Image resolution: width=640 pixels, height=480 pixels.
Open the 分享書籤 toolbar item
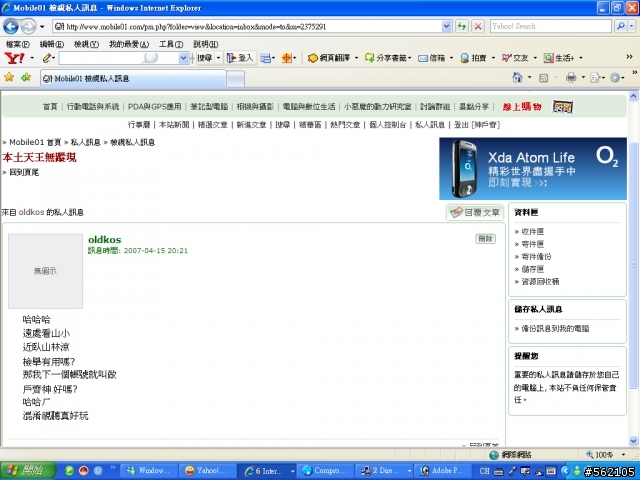coord(388,58)
